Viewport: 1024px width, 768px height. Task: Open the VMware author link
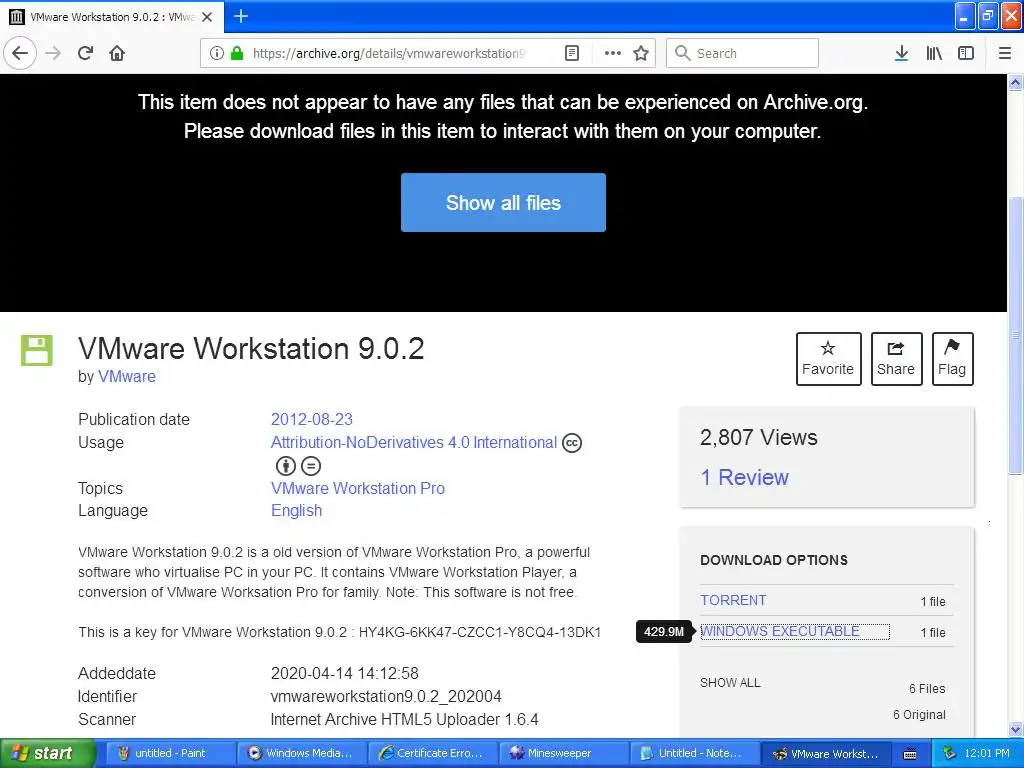point(127,377)
